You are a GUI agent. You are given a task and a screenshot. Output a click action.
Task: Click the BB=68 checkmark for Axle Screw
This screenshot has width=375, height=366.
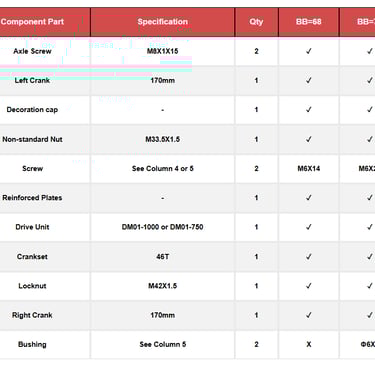(309, 51)
